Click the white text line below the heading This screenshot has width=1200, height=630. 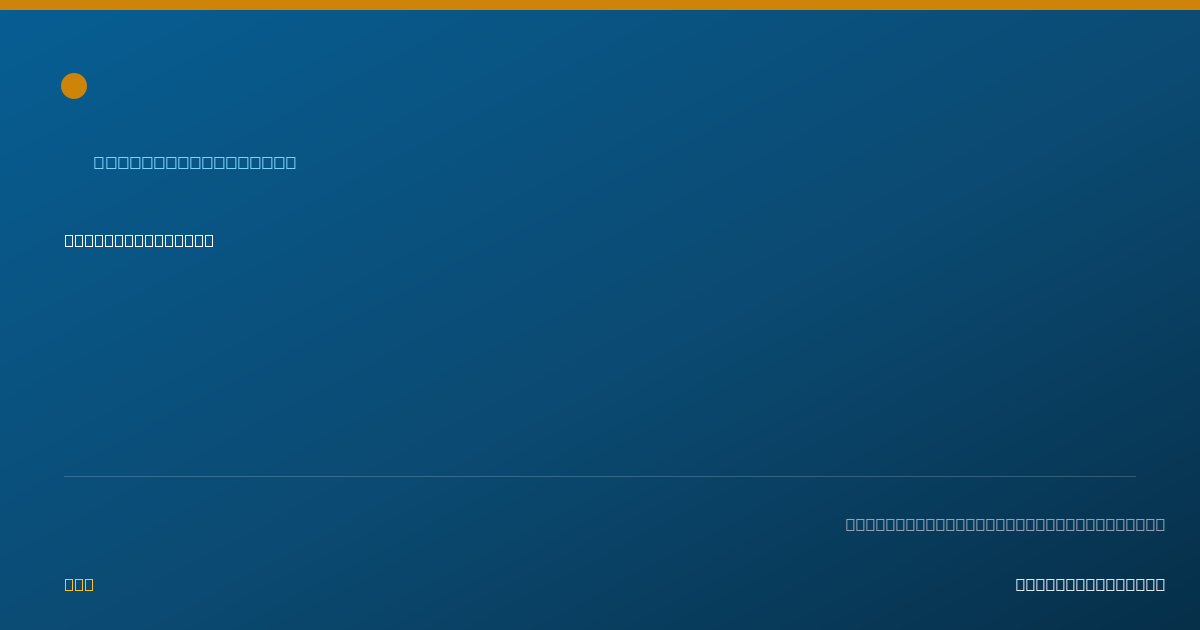click(139, 240)
